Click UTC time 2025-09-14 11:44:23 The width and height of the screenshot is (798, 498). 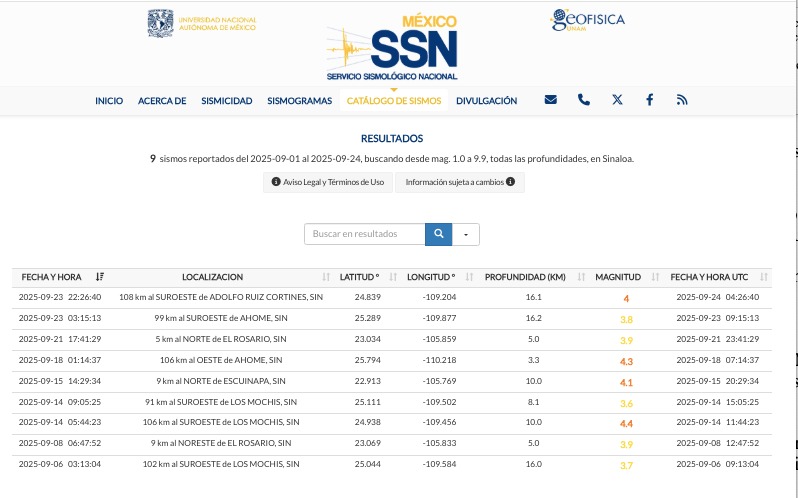pos(718,422)
